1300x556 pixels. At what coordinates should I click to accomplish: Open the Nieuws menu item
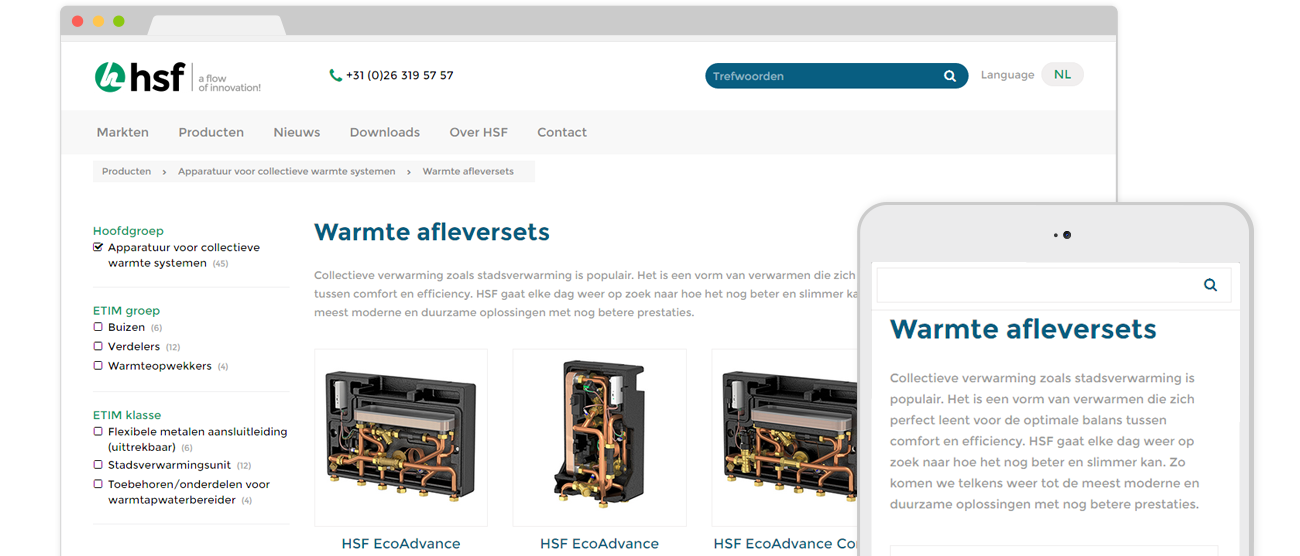pos(297,132)
